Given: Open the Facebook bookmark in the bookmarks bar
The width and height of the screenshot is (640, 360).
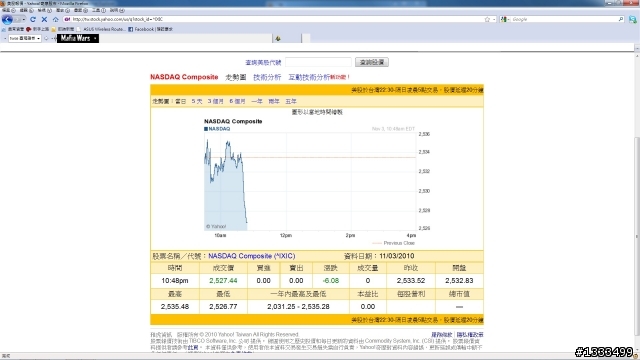Looking at the screenshot, I should pyautogui.click(x=150, y=29).
